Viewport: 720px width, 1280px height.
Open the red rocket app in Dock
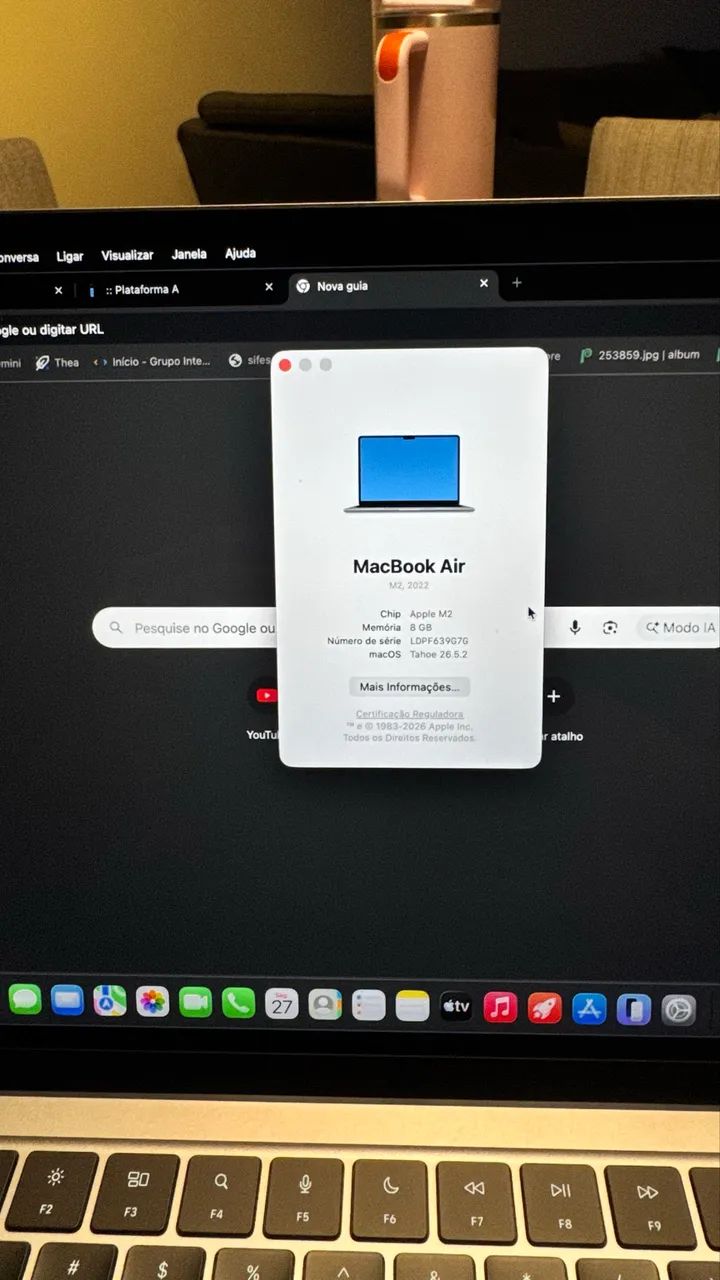pyautogui.click(x=545, y=1008)
